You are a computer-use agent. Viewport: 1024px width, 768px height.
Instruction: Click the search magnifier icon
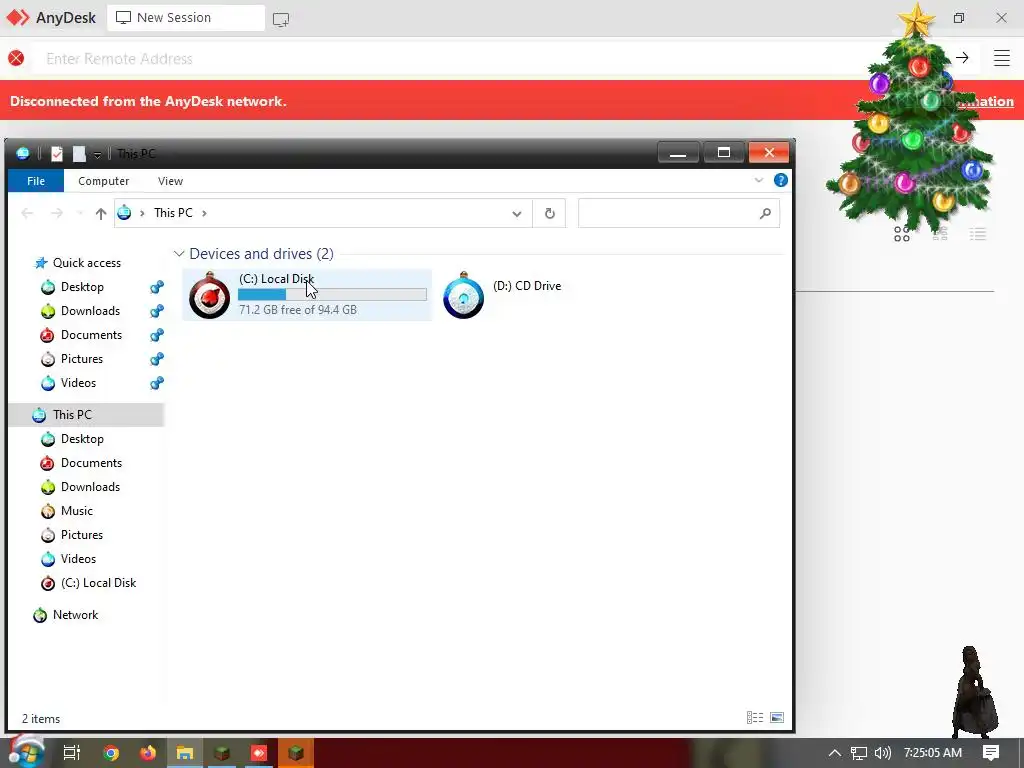pos(765,213)
